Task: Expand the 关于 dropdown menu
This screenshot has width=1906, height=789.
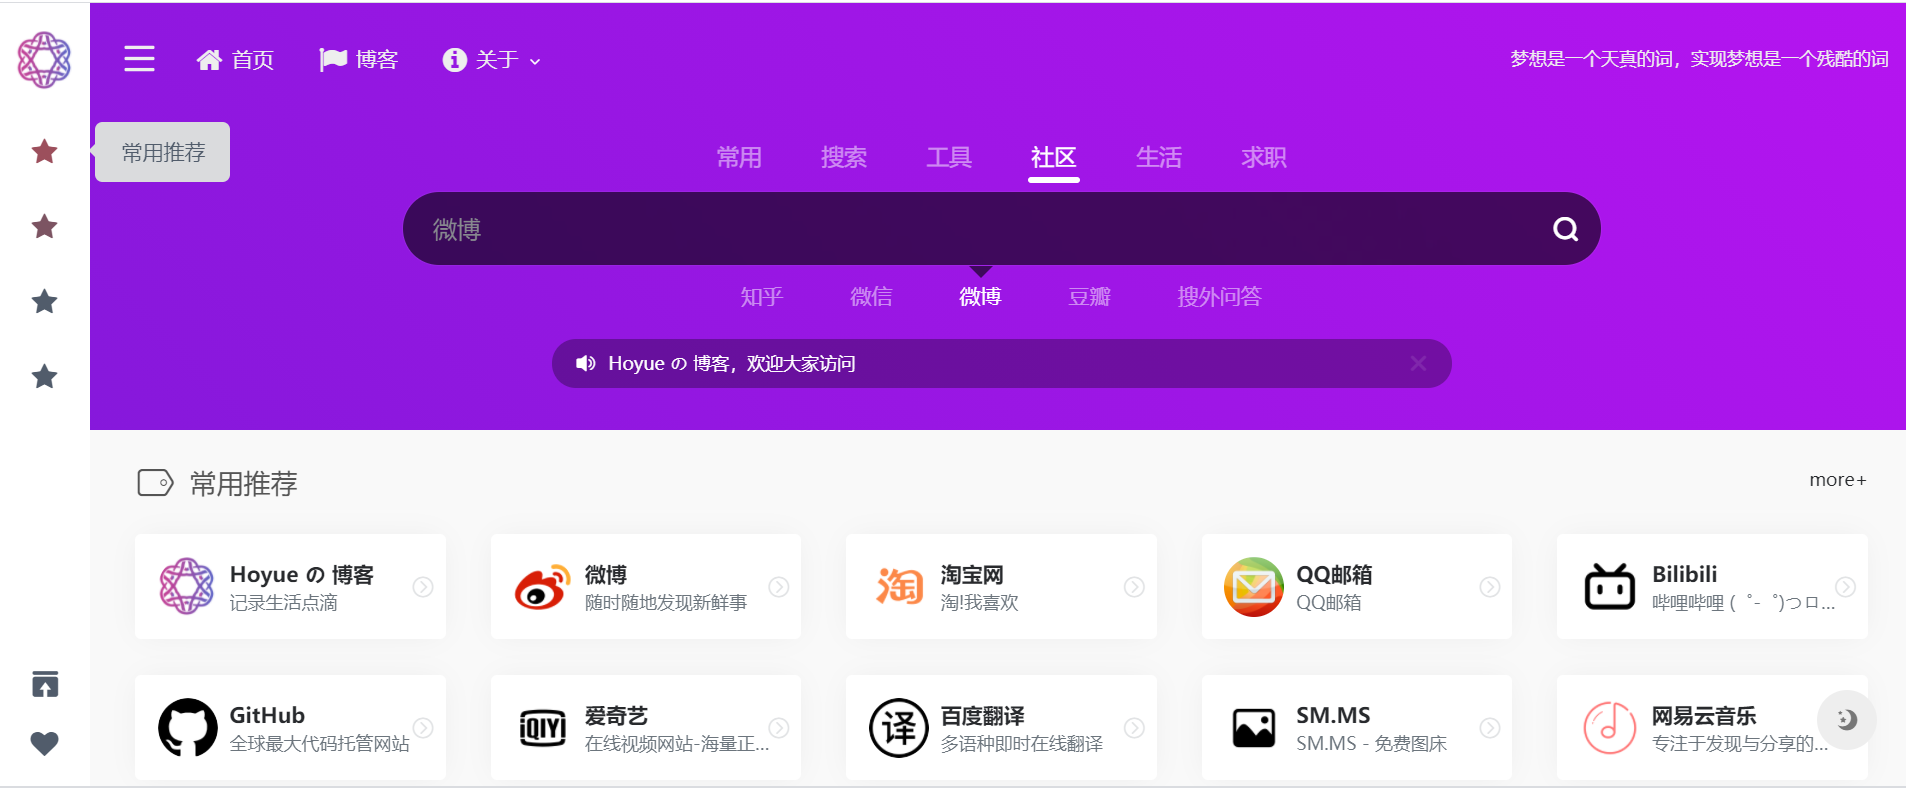Action: tap(492, 60)
